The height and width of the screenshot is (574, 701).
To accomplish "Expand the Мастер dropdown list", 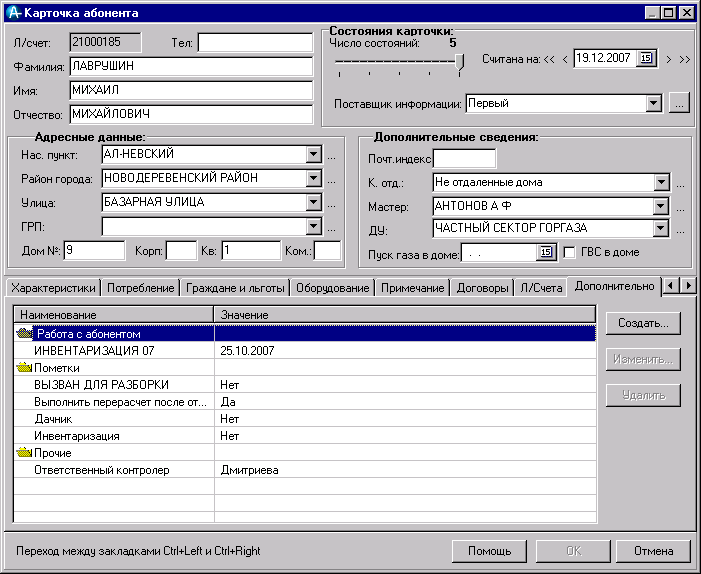I will pos(660,206).
